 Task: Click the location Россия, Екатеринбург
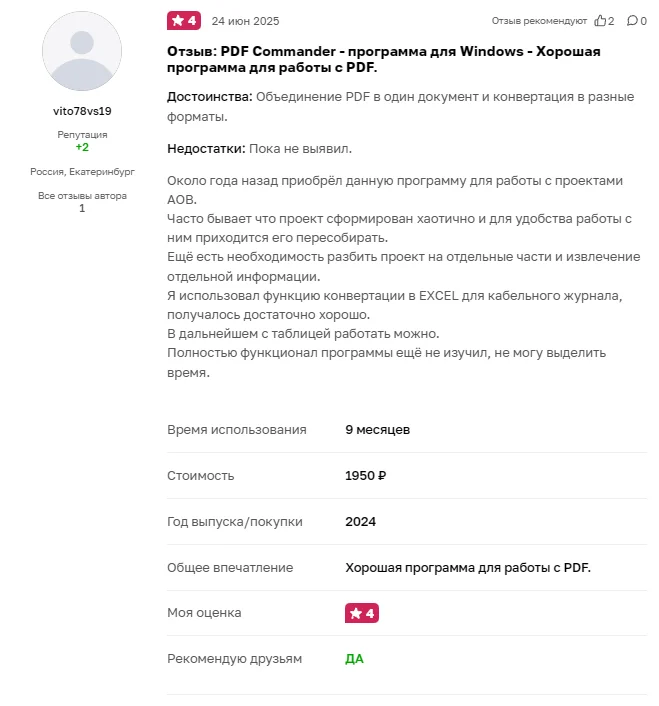(82, 172)
